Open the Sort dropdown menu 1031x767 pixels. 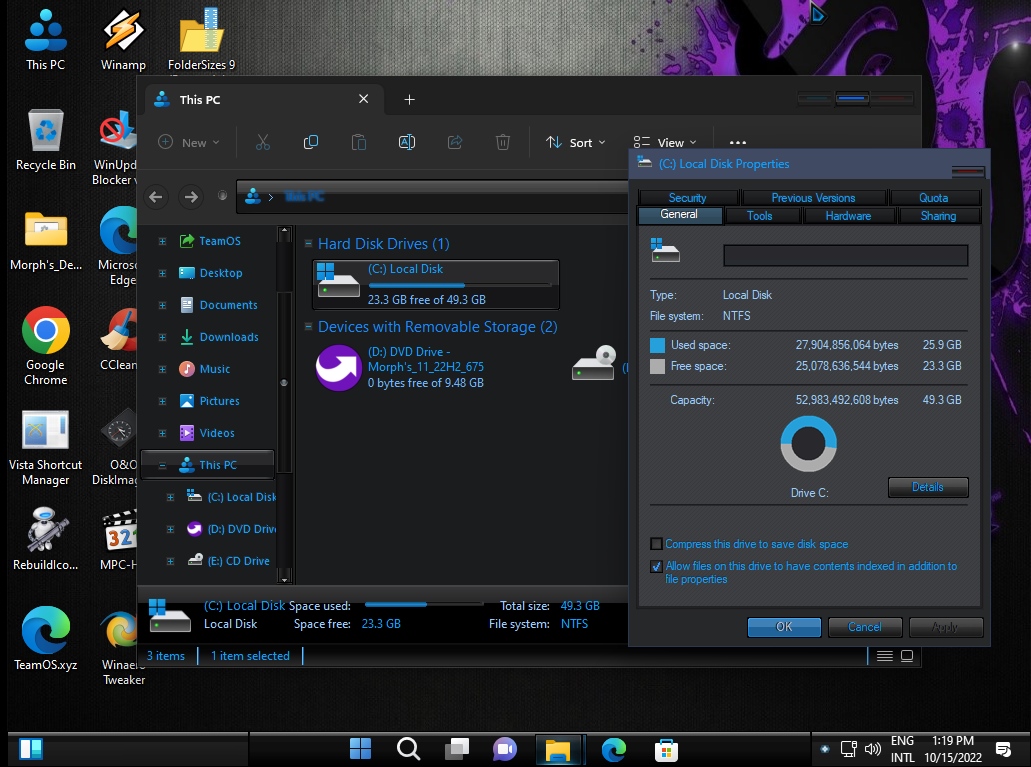coord(576,143)
